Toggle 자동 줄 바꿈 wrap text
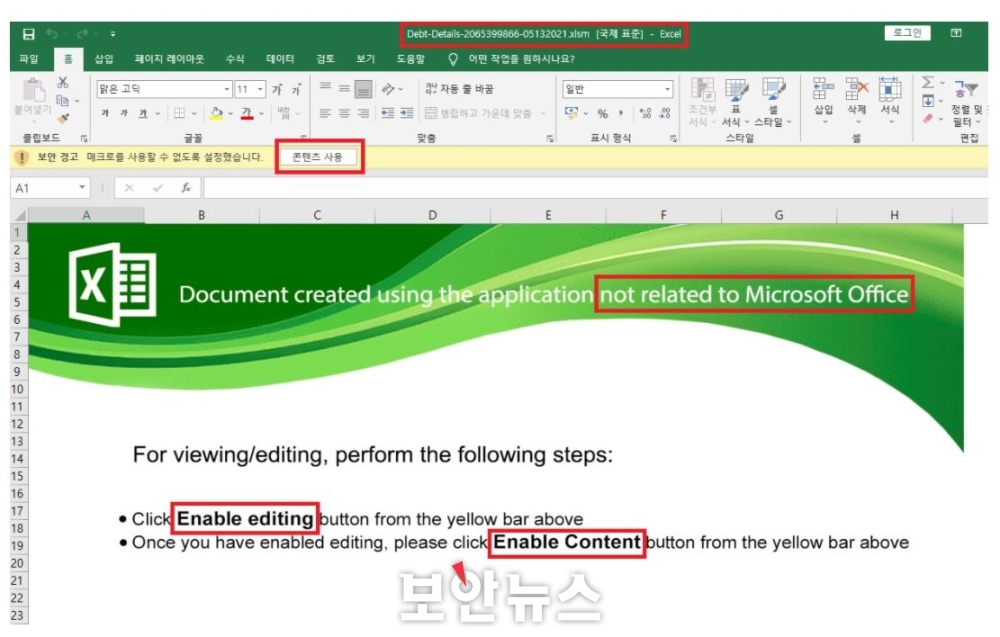 point(460,89)
